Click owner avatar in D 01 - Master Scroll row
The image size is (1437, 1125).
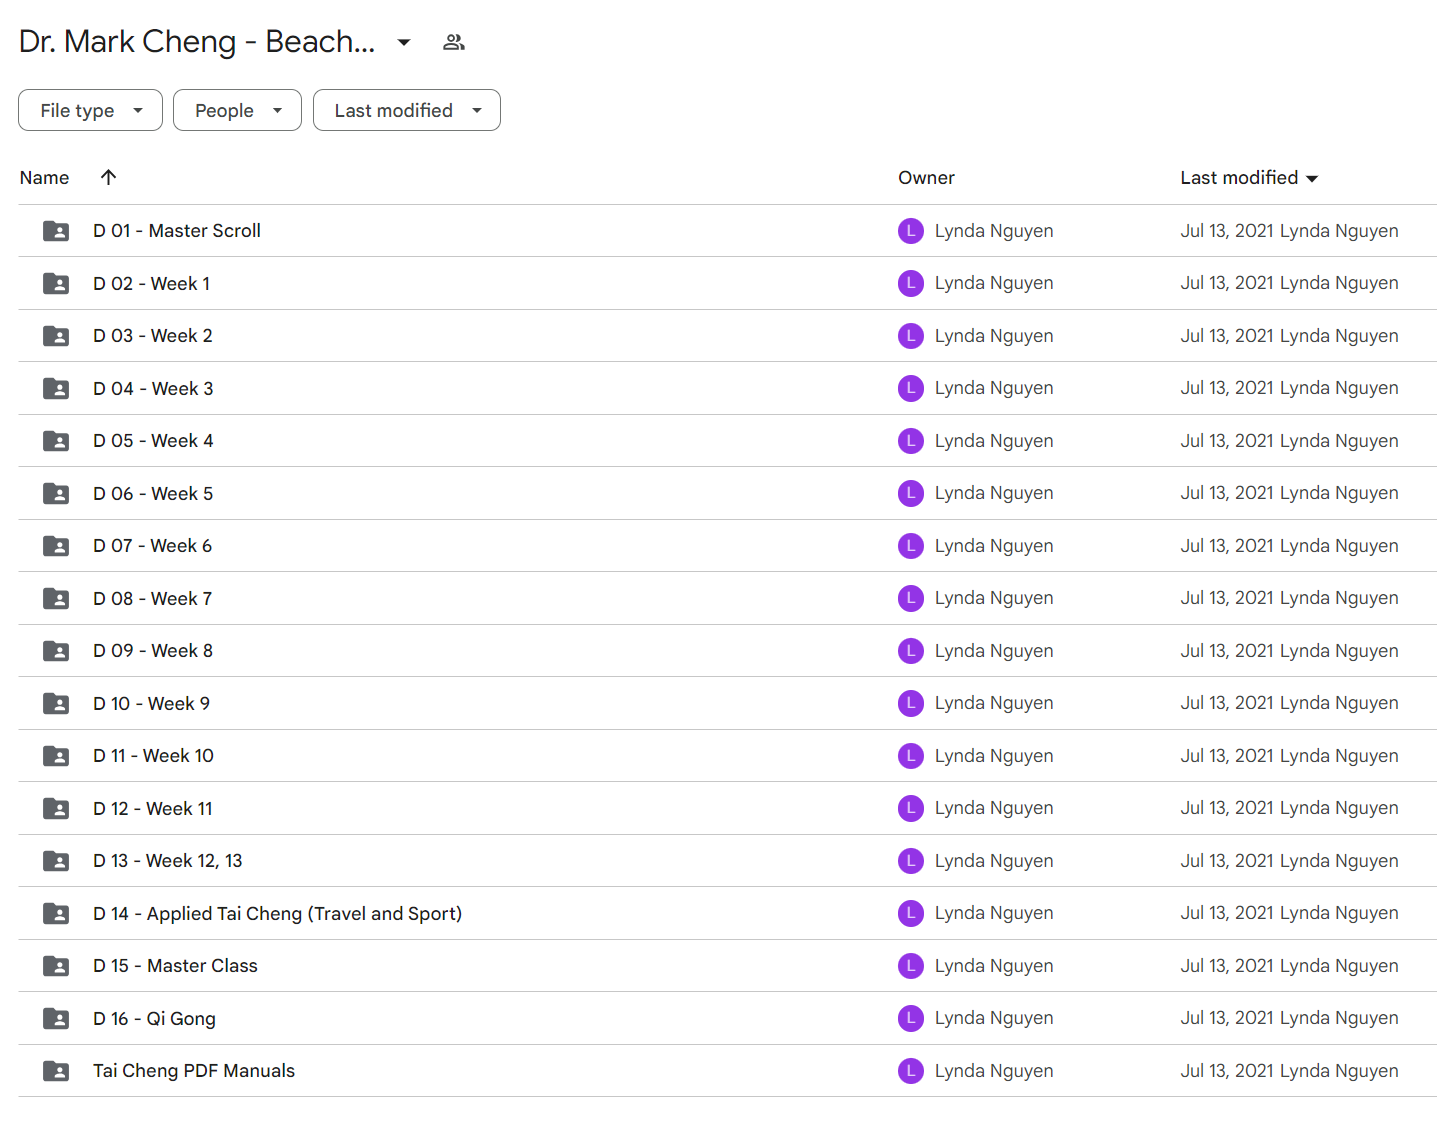click(x=911, y=231)
